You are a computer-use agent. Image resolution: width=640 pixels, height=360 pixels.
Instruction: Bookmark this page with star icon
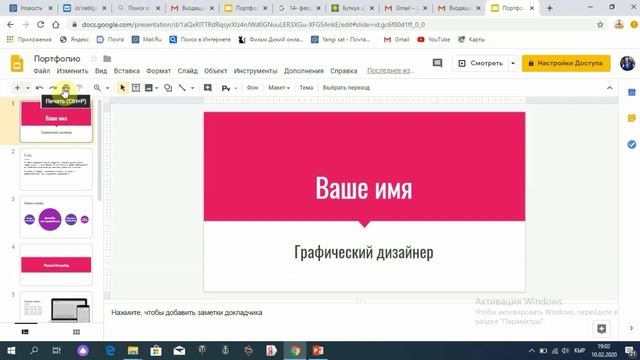(600, 25)
